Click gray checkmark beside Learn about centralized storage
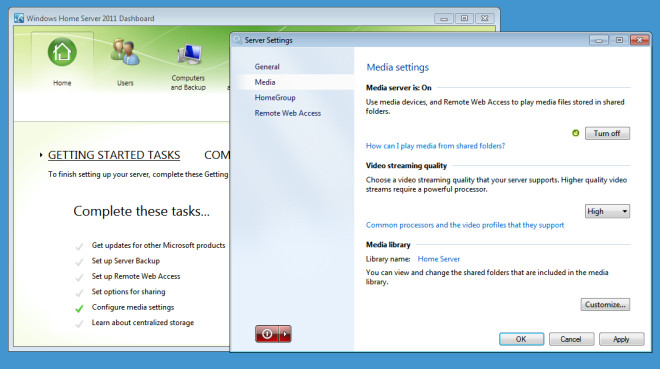The height and width of the screenshot is (369, 660). point(79,324)
